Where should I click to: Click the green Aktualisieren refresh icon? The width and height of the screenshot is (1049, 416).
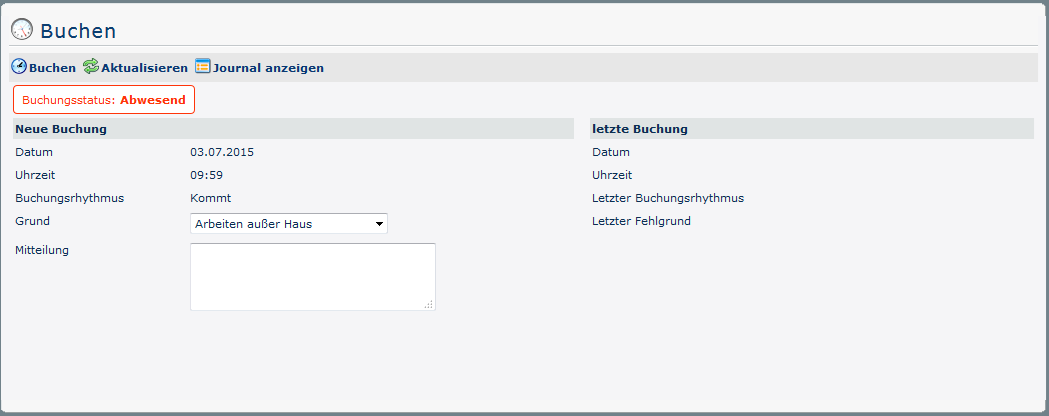[x=91, y=67]
